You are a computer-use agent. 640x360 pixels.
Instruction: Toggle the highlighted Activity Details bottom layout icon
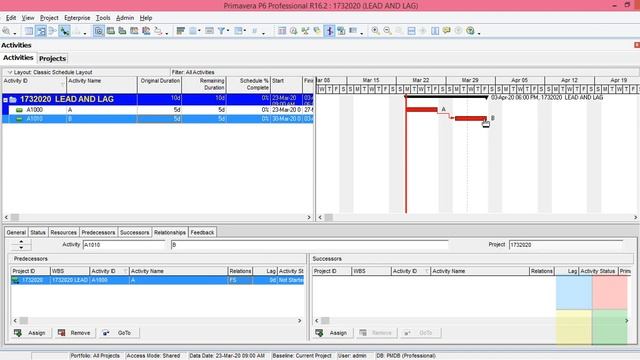coord(99,31)
